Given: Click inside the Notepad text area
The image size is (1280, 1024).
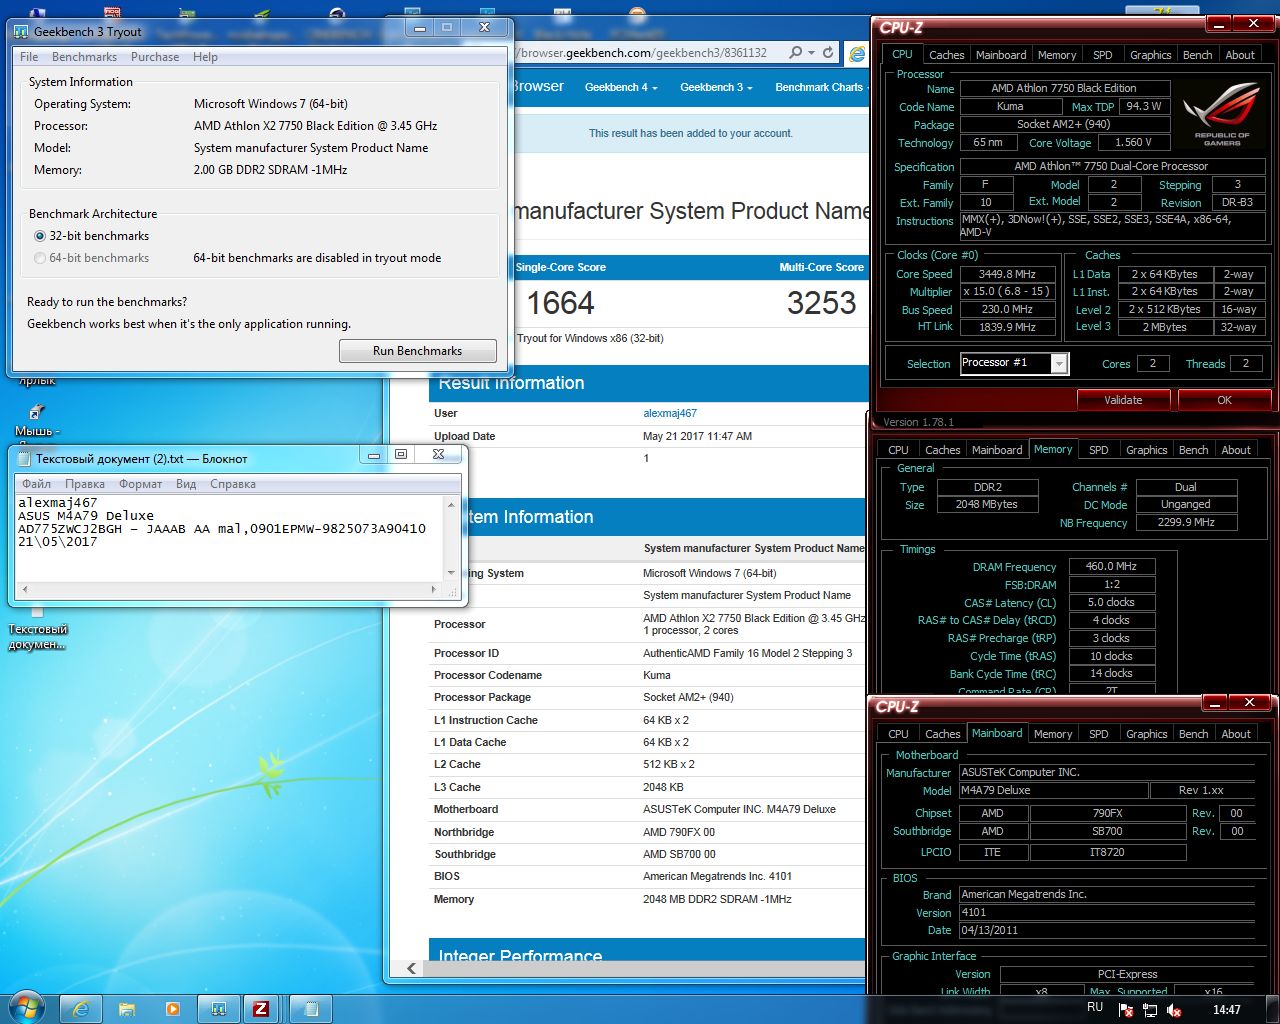Looking at the screenshot, I should coord(230,540).
